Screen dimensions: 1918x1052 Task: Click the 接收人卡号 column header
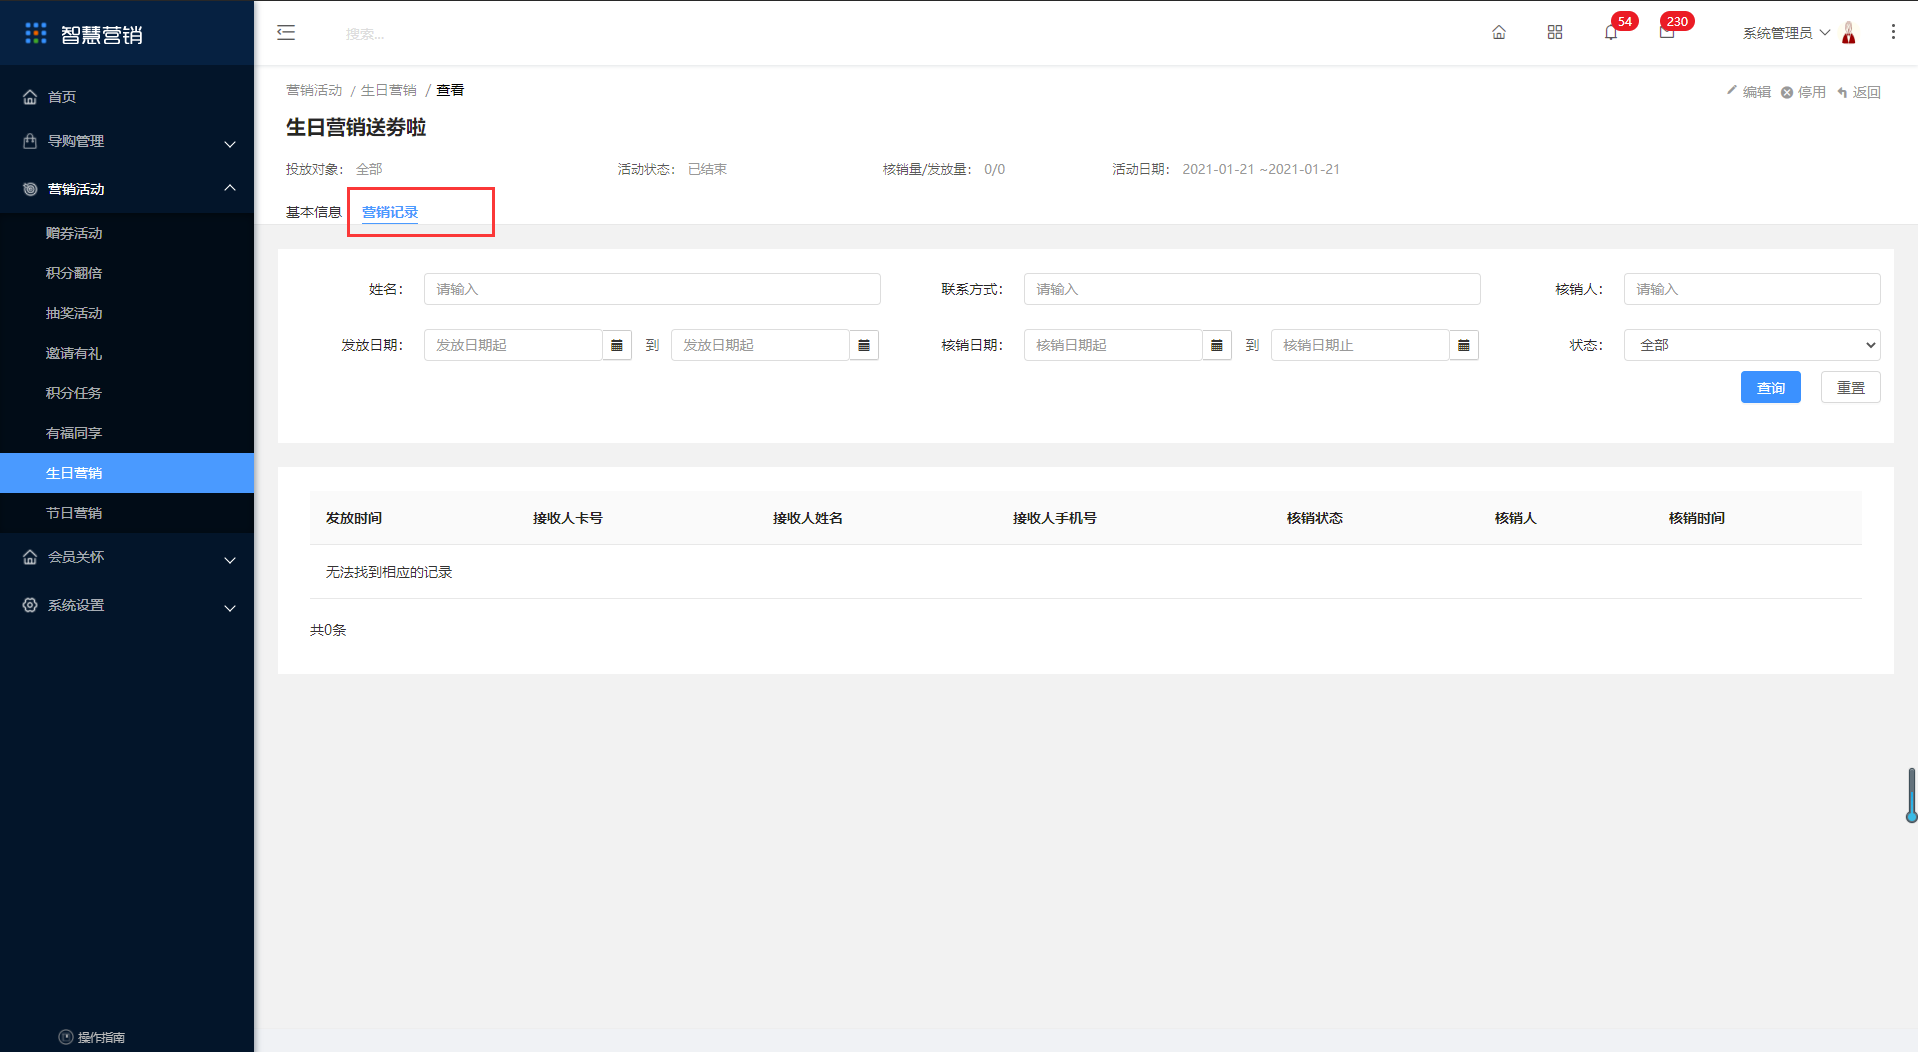coord(568,518)
